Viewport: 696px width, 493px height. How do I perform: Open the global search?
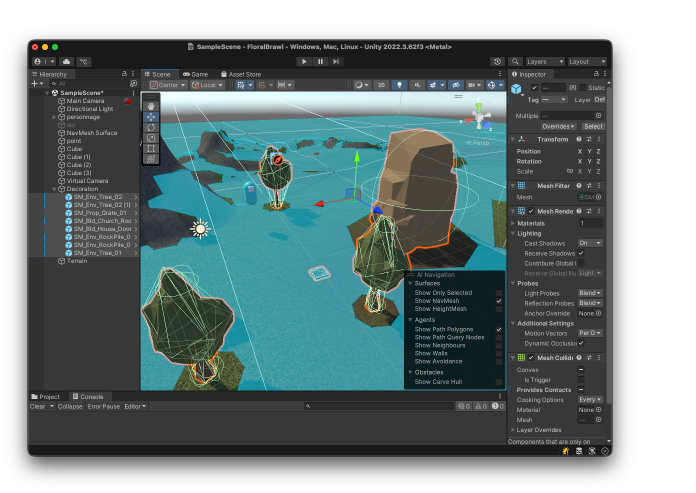click(x=515, y=61)
